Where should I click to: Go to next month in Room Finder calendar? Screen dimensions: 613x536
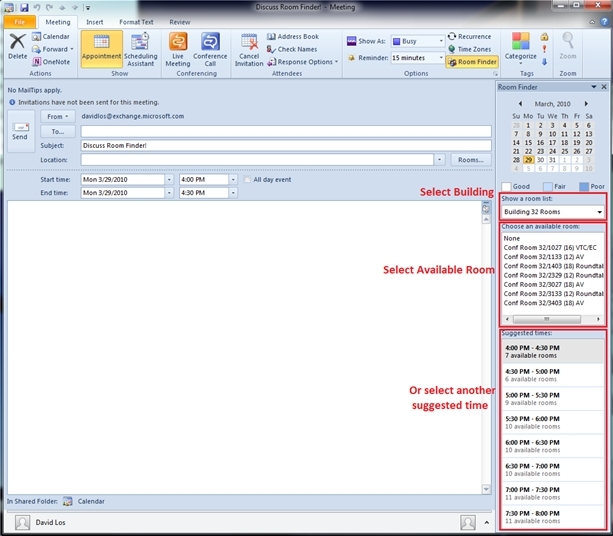point(586,104)
